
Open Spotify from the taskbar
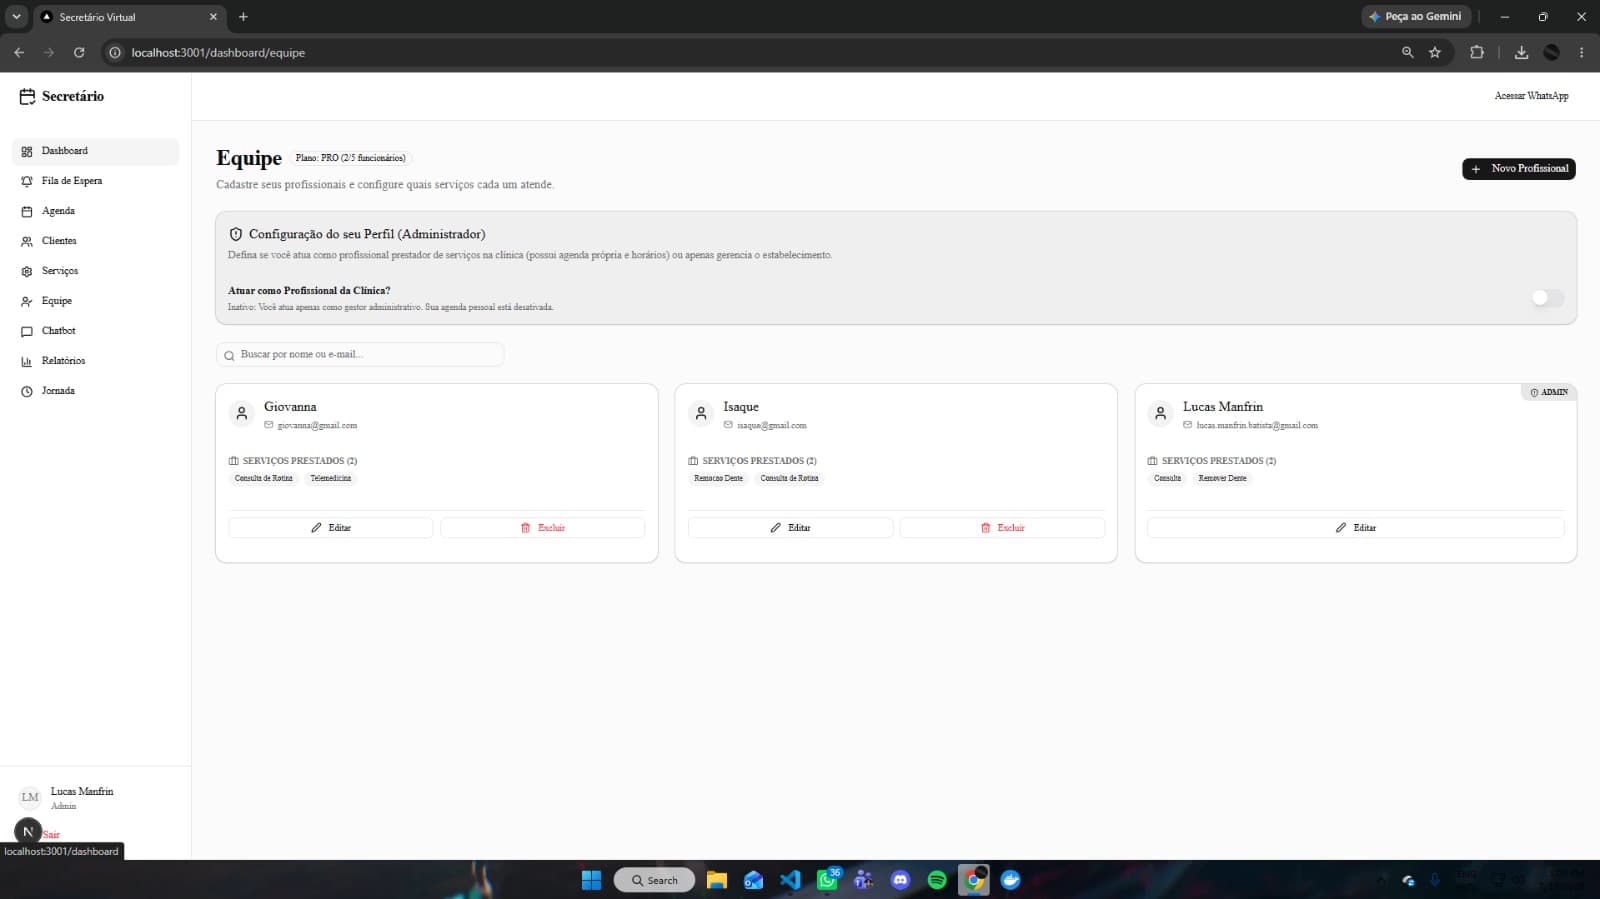[x=937, y=880]
